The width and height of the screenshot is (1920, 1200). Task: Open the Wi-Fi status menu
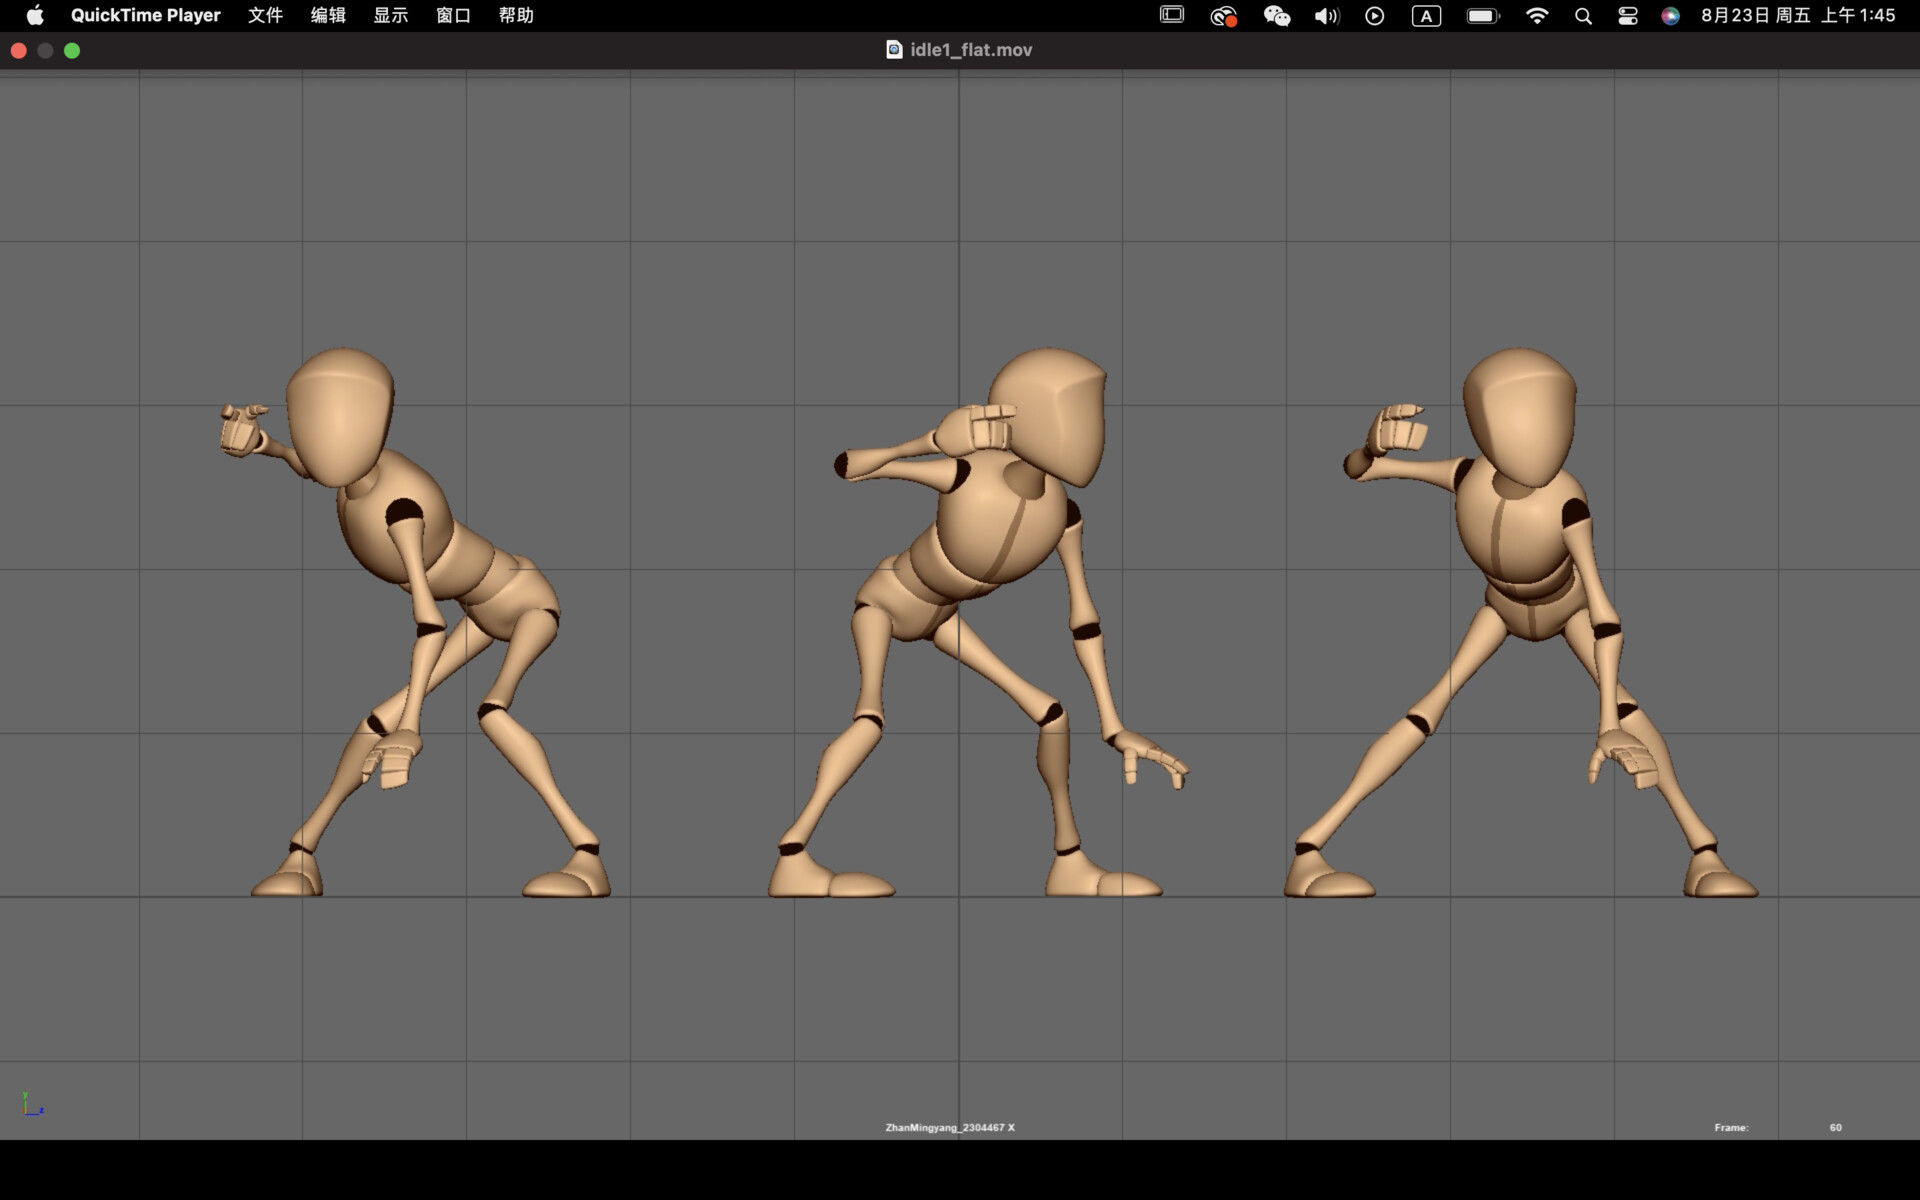click(1537, 15)
